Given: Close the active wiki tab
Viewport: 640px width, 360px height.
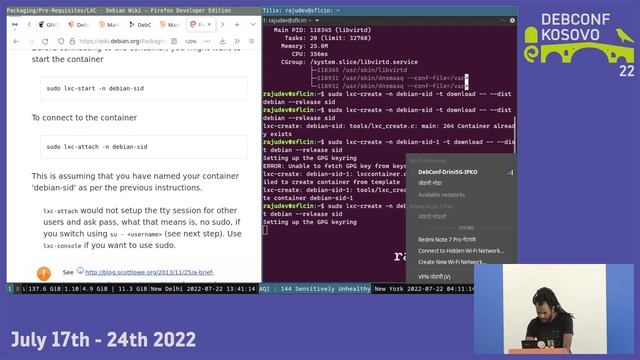Looking at the screenshot, I should coord(209,25).
